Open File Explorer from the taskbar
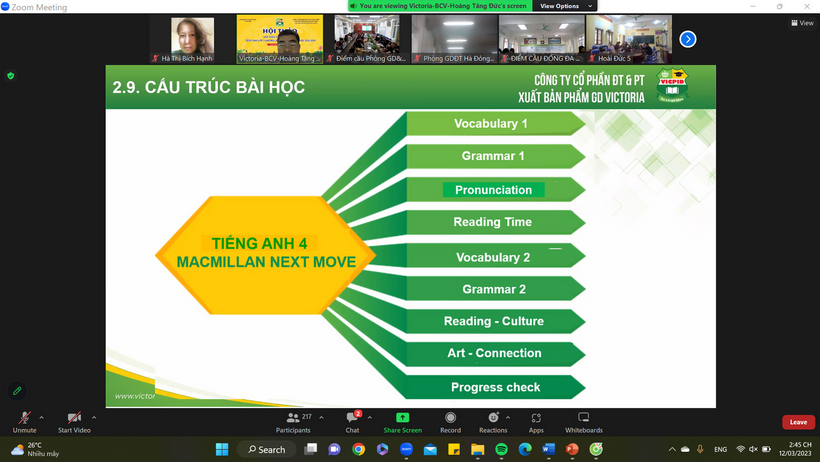This screenshot has height=462, width=820. click(x=477, y=449)
